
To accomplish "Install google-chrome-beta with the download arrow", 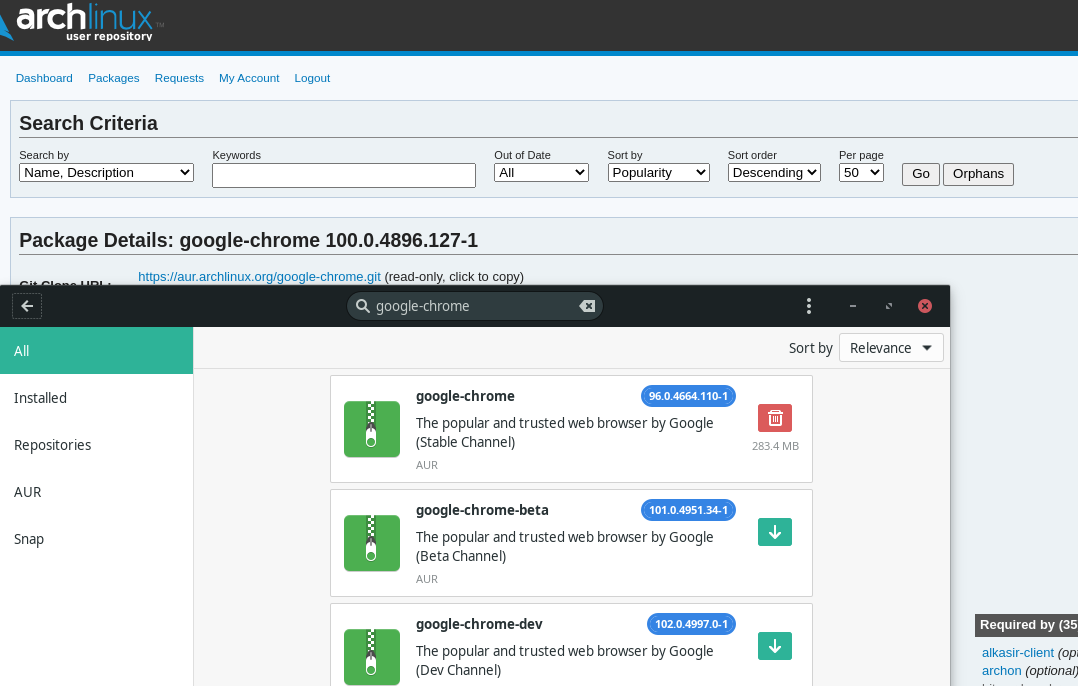I will (774, 532).
